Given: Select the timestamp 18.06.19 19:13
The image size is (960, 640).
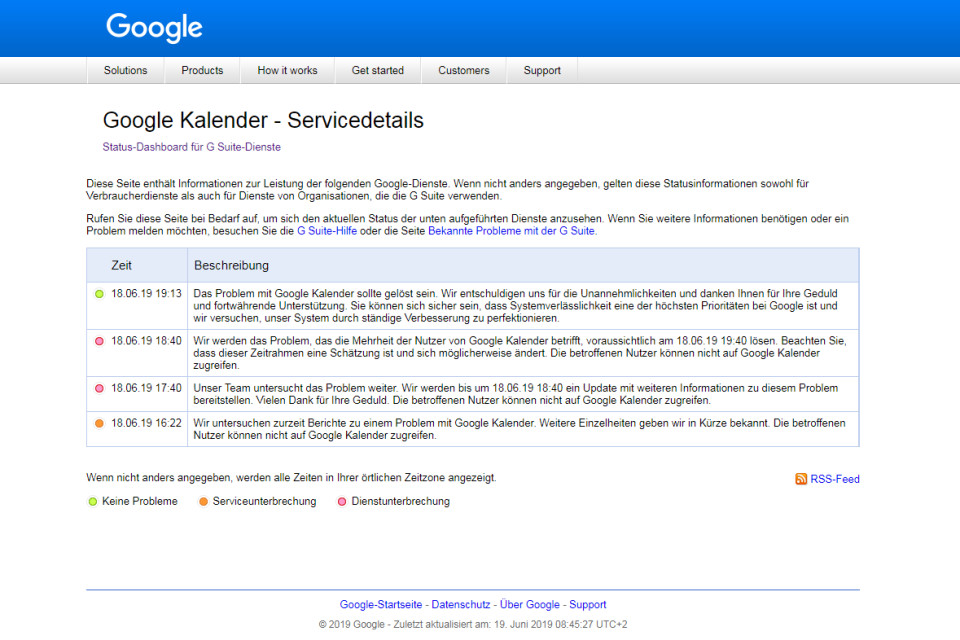Looking at the screenshot, I should pos(146,294).
